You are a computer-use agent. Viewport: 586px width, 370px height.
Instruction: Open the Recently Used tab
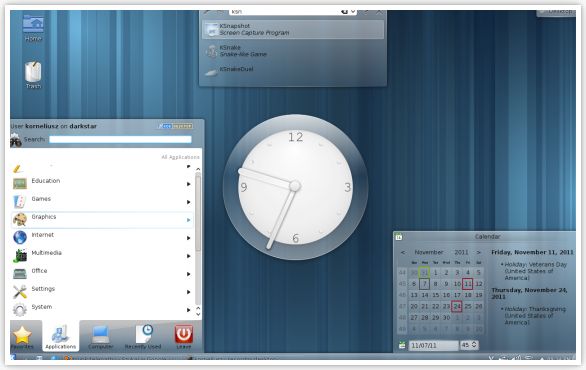[143, 336]
